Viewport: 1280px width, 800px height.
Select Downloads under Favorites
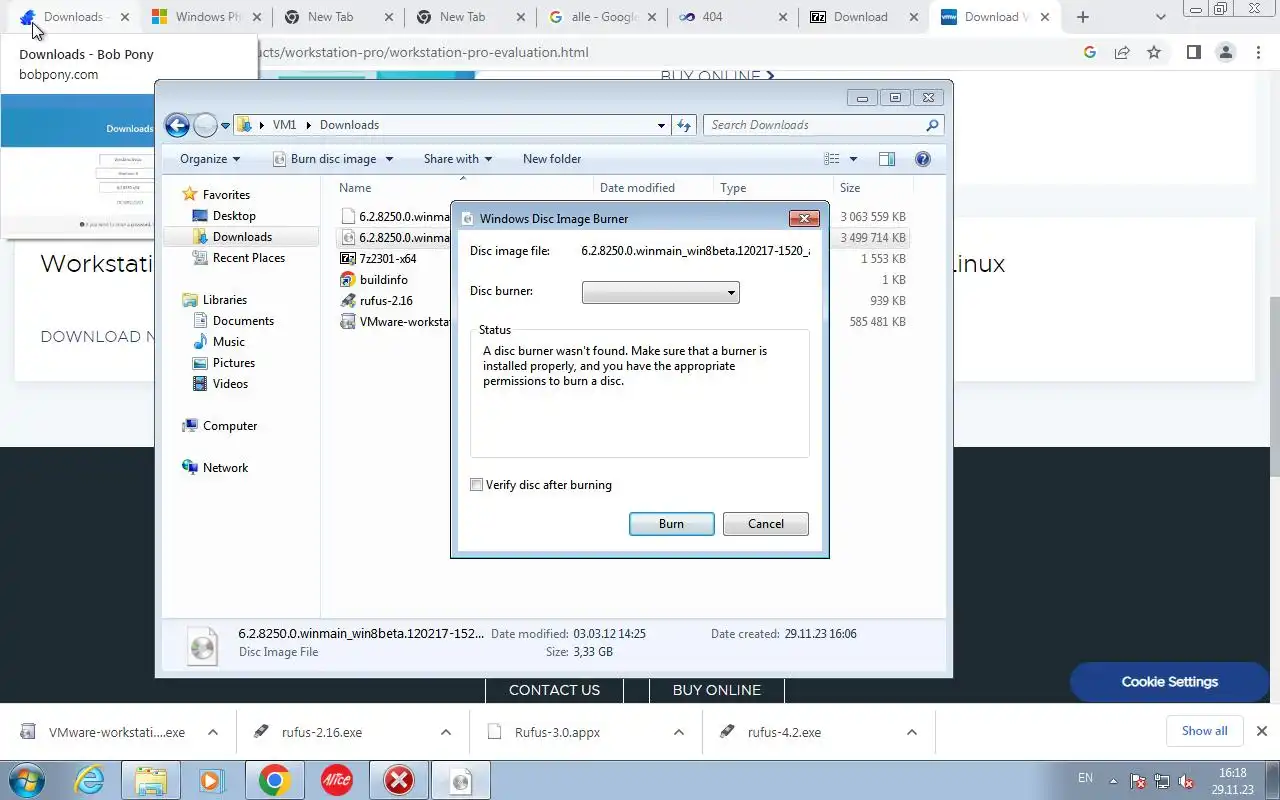pyautogui.click(x=242, y=237)
